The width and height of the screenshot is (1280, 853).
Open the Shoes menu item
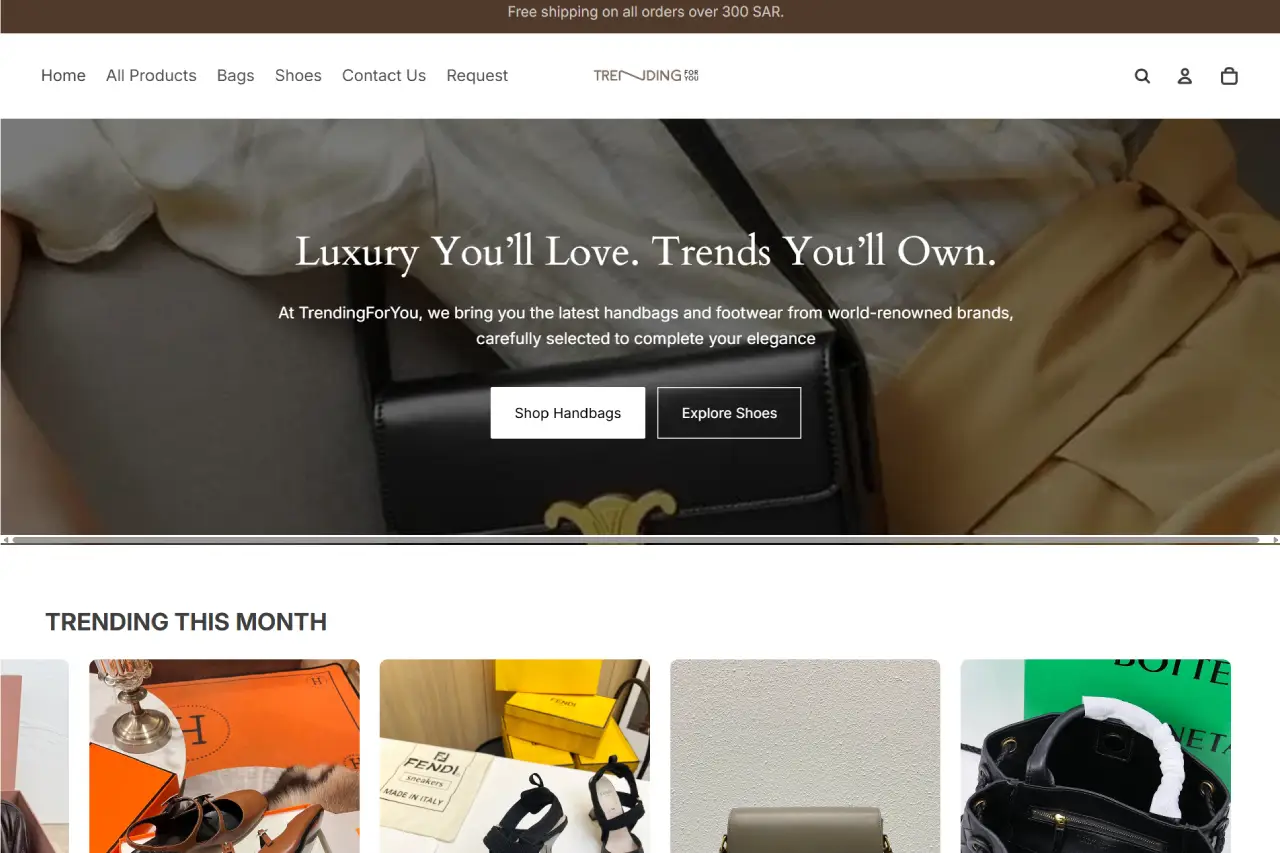click(298, 76)
